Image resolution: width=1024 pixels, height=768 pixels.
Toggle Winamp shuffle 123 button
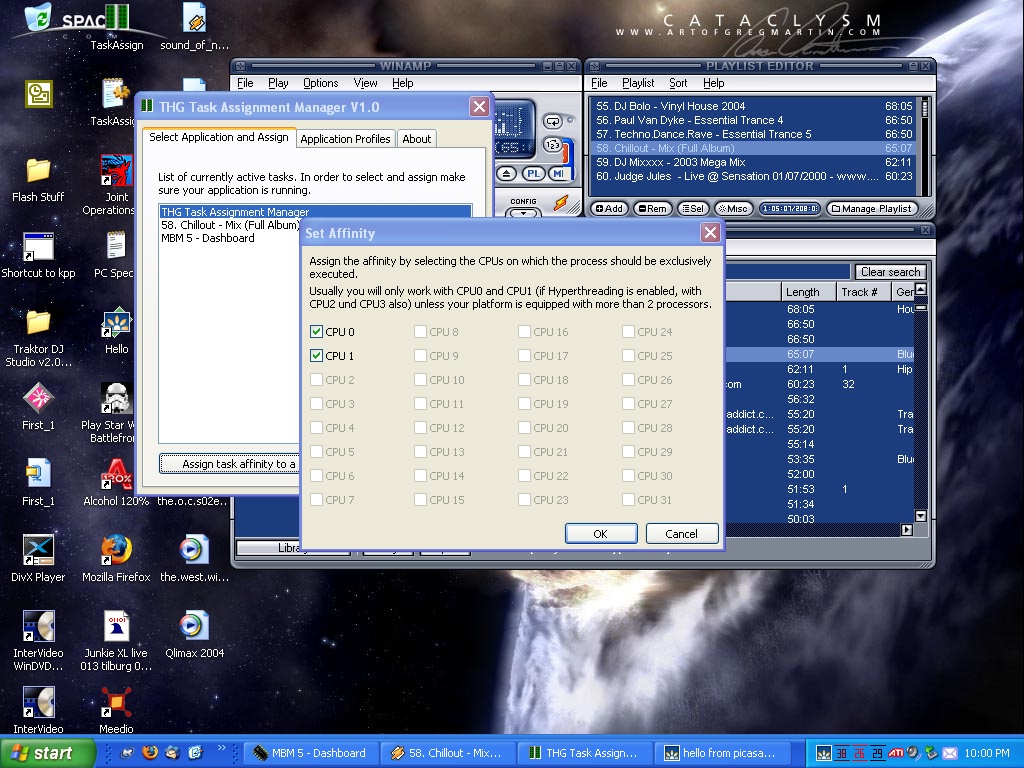click(x=552, y=145)
